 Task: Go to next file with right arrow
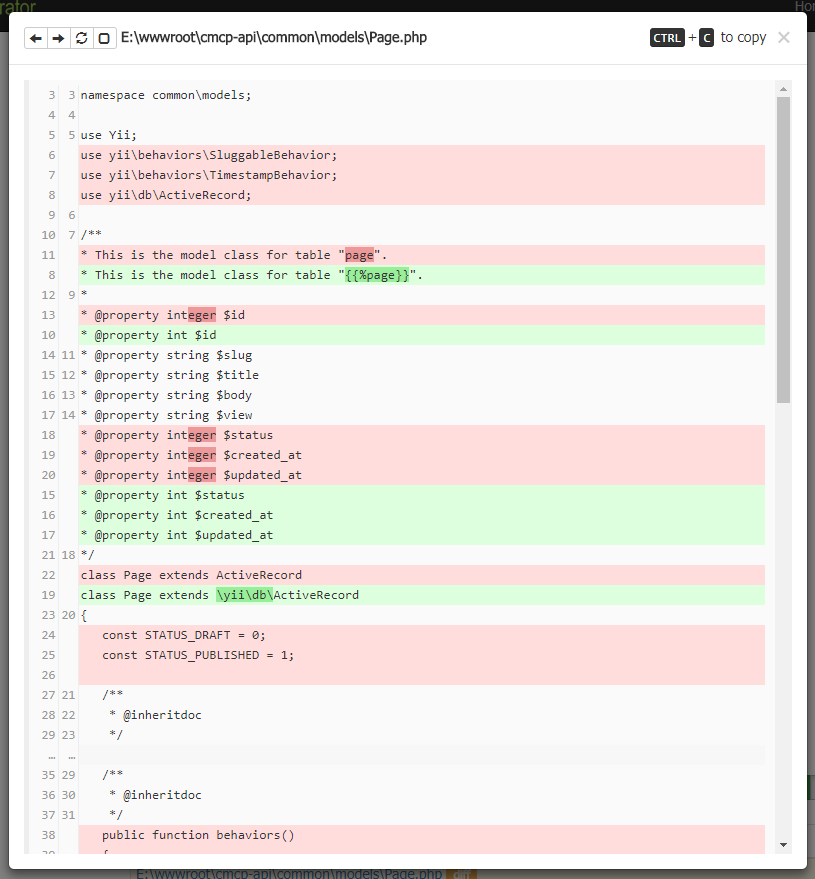pyautogui.click(x=58, y=38)
